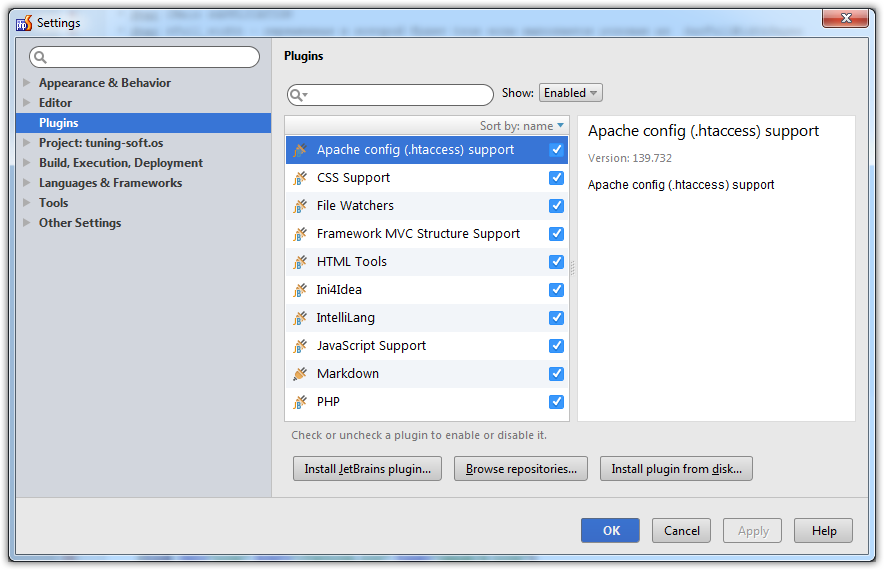Screen dimensions: 884x570
Task: Expand Build, Execution, Deployment arrow
Action: [26, 163]
